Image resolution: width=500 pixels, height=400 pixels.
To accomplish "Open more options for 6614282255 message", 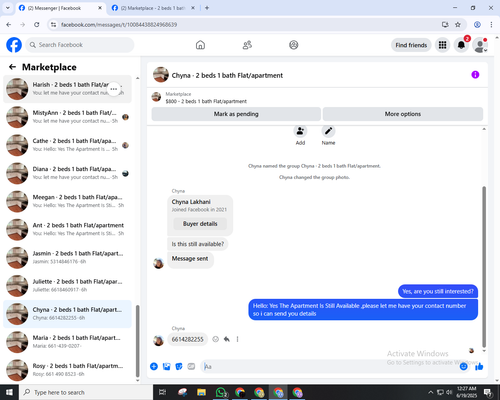I will coord(237,339).
